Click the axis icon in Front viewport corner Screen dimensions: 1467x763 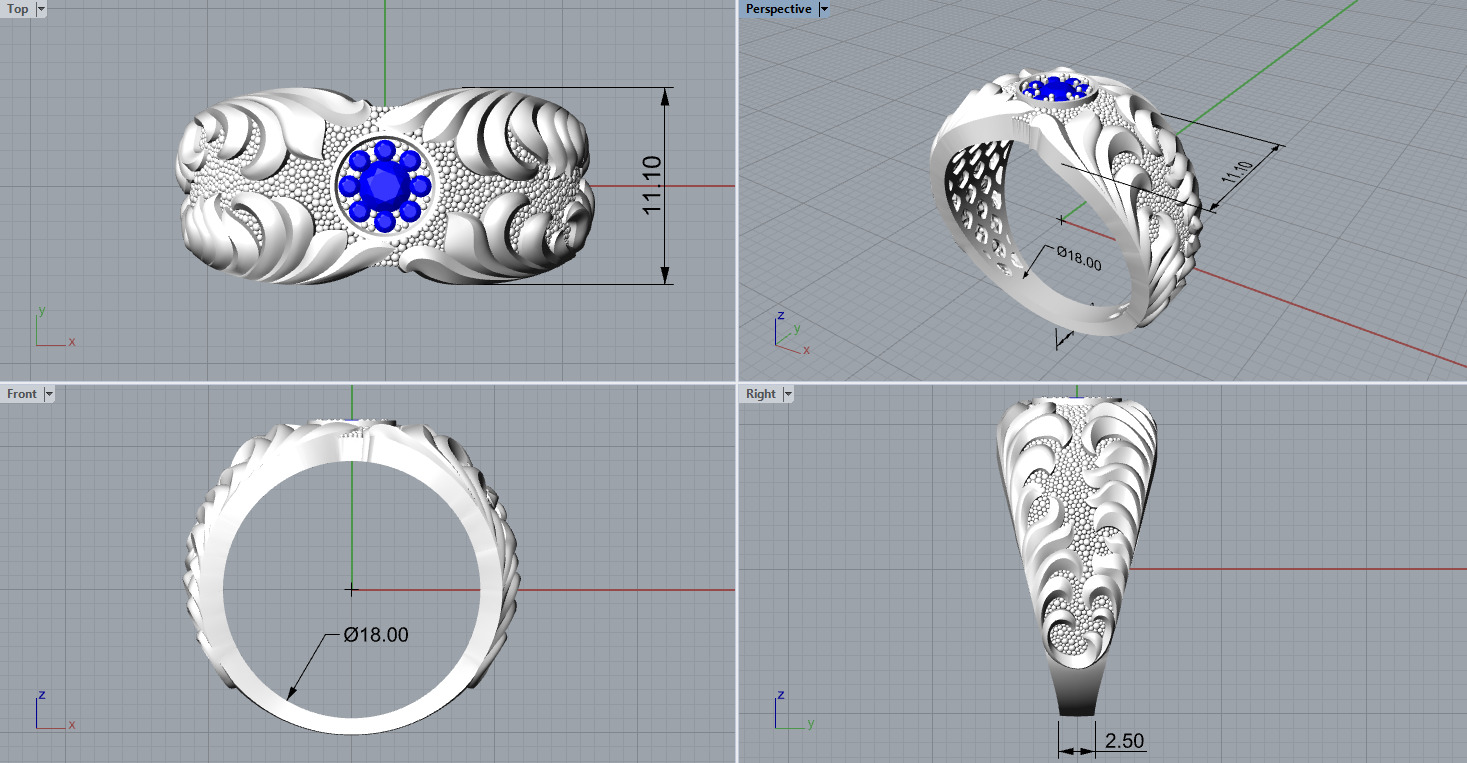click(54, 709)
